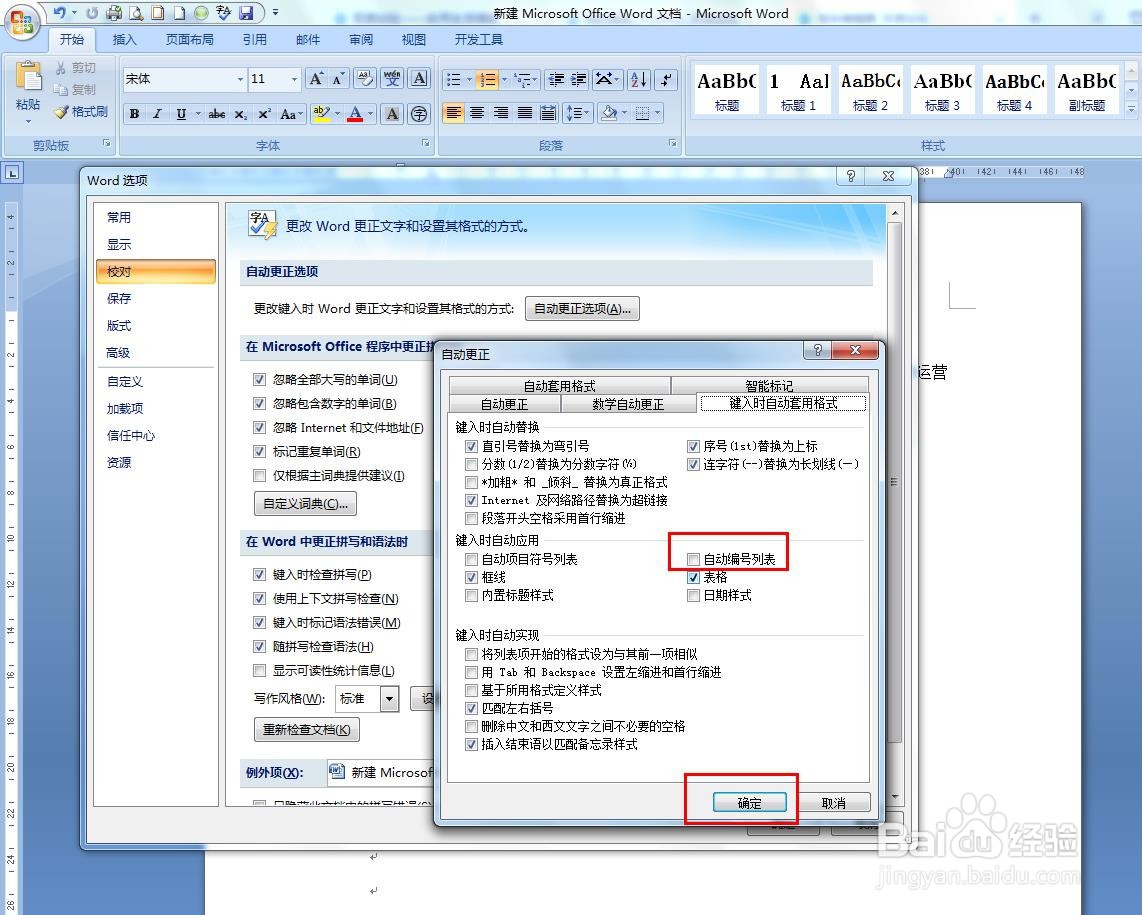
Task: Click the font color red A swatch
Action: coord(355,114)
